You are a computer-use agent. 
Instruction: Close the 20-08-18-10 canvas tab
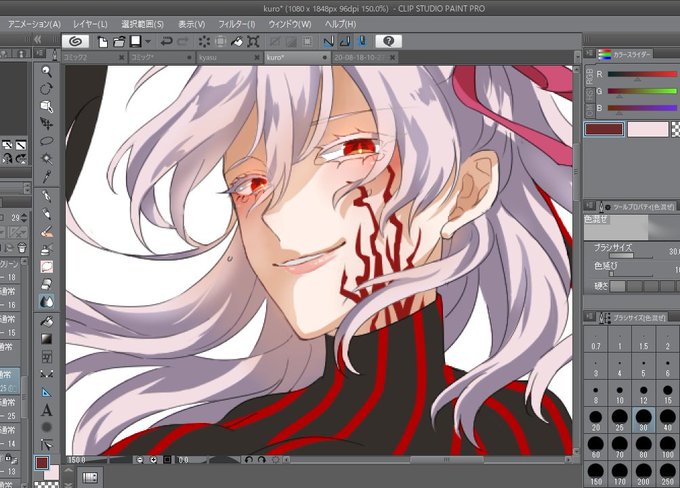click(x=392, y=57)
